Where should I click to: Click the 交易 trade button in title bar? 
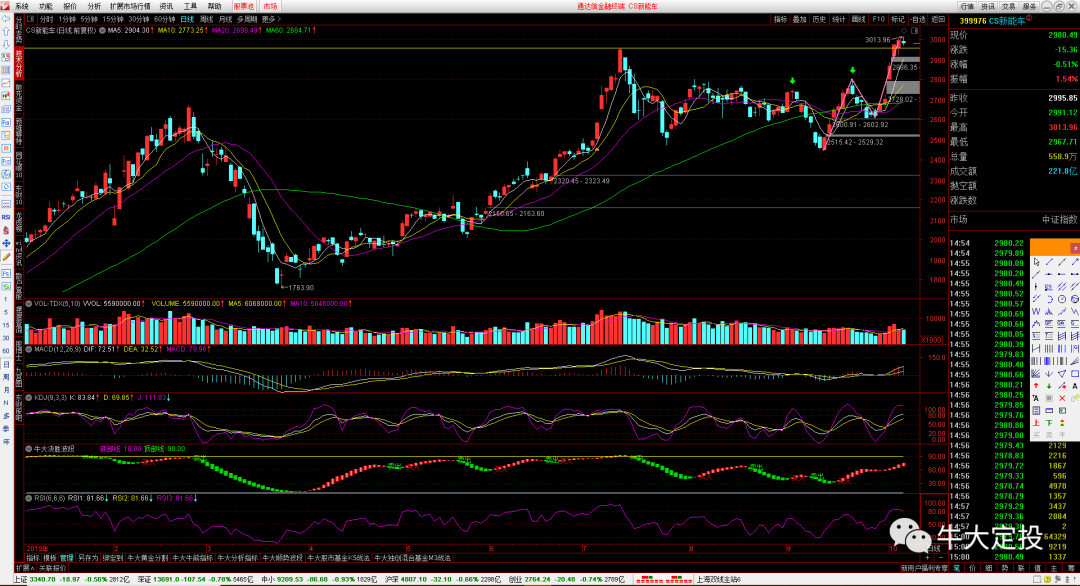pyautogui.click(x=1008, y=6)
